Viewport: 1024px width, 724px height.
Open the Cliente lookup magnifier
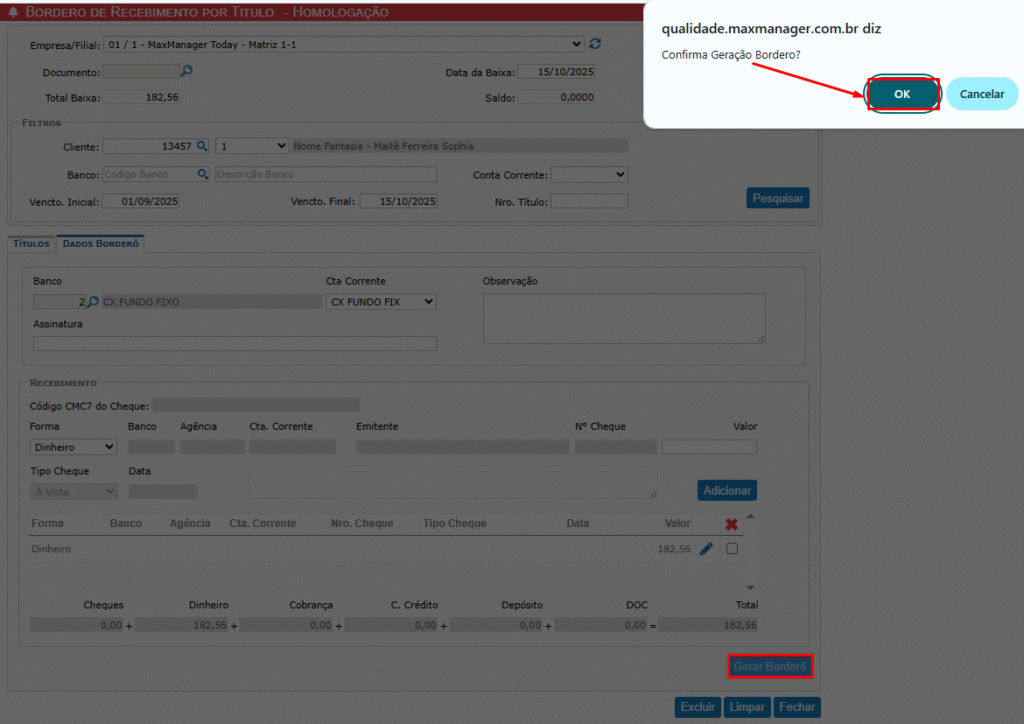(x=202, y=146)
